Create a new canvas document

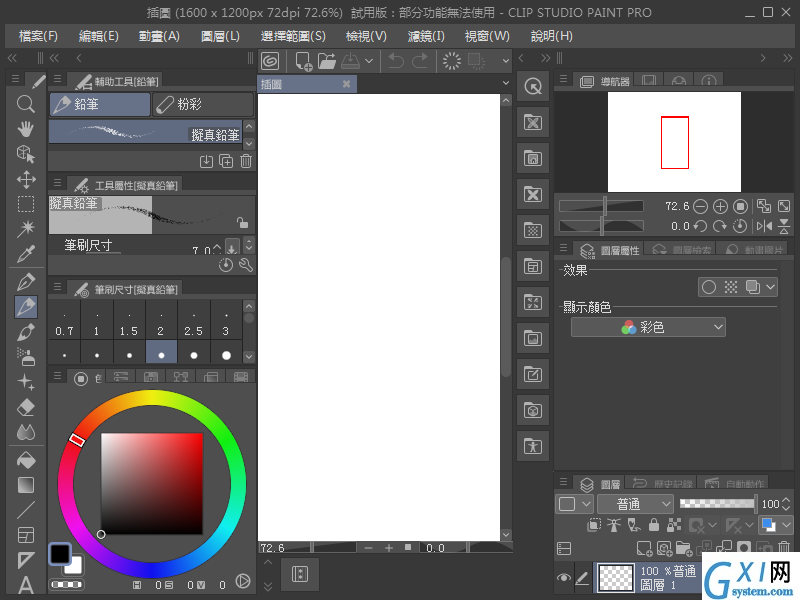click(304, 61)
